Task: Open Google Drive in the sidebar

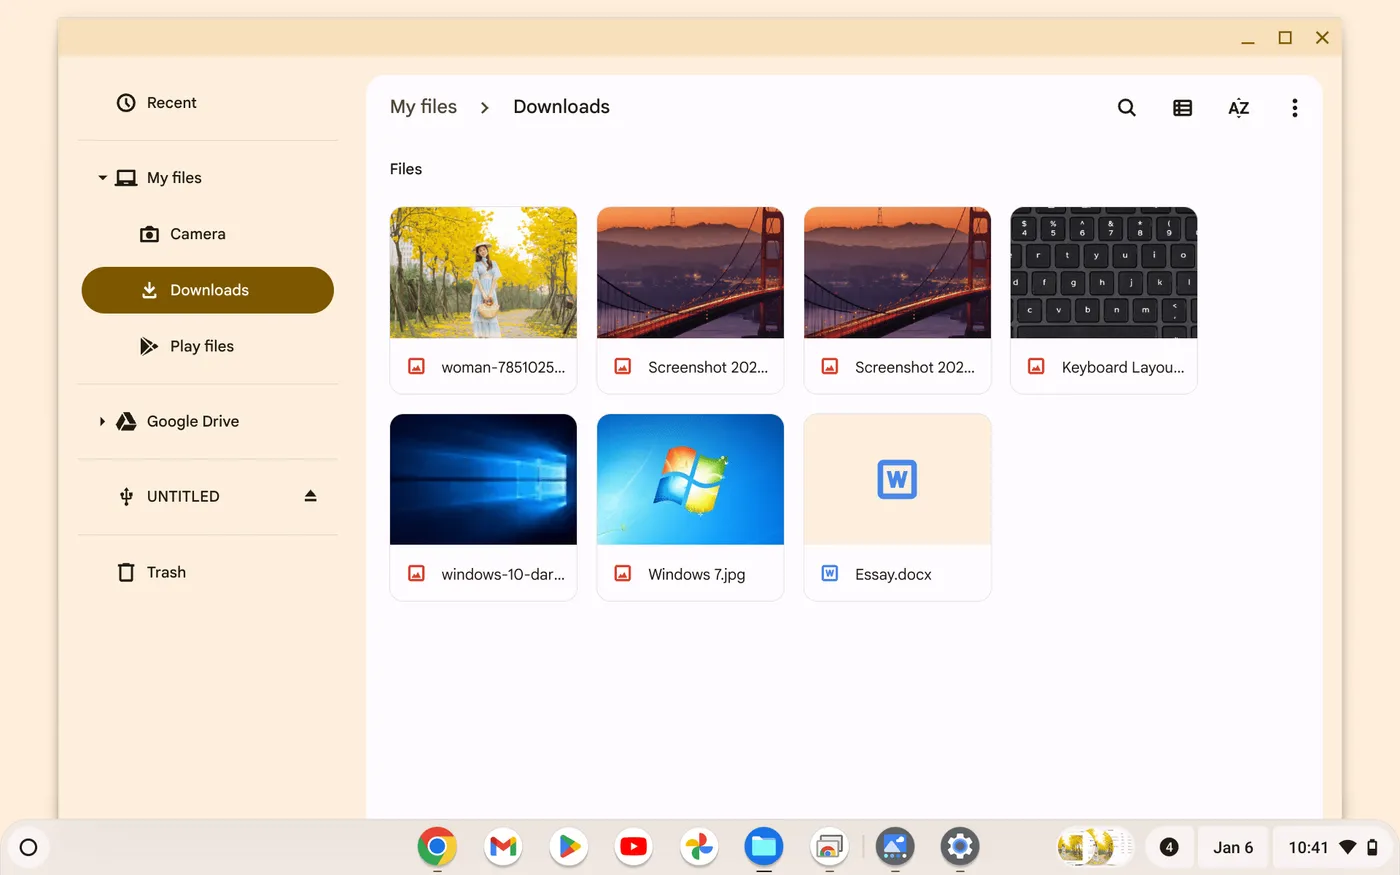Action: 207,422
